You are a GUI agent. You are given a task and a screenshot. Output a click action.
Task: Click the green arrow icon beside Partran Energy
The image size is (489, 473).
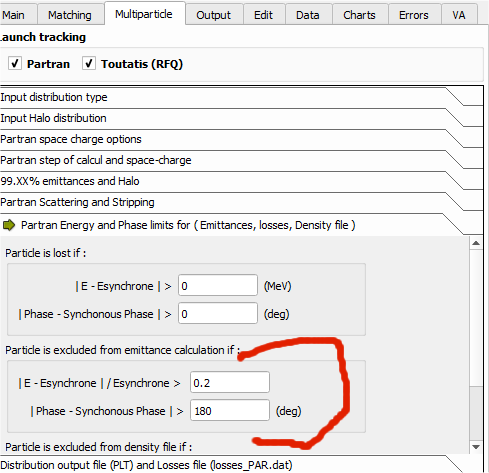click(x=9, y=225)
